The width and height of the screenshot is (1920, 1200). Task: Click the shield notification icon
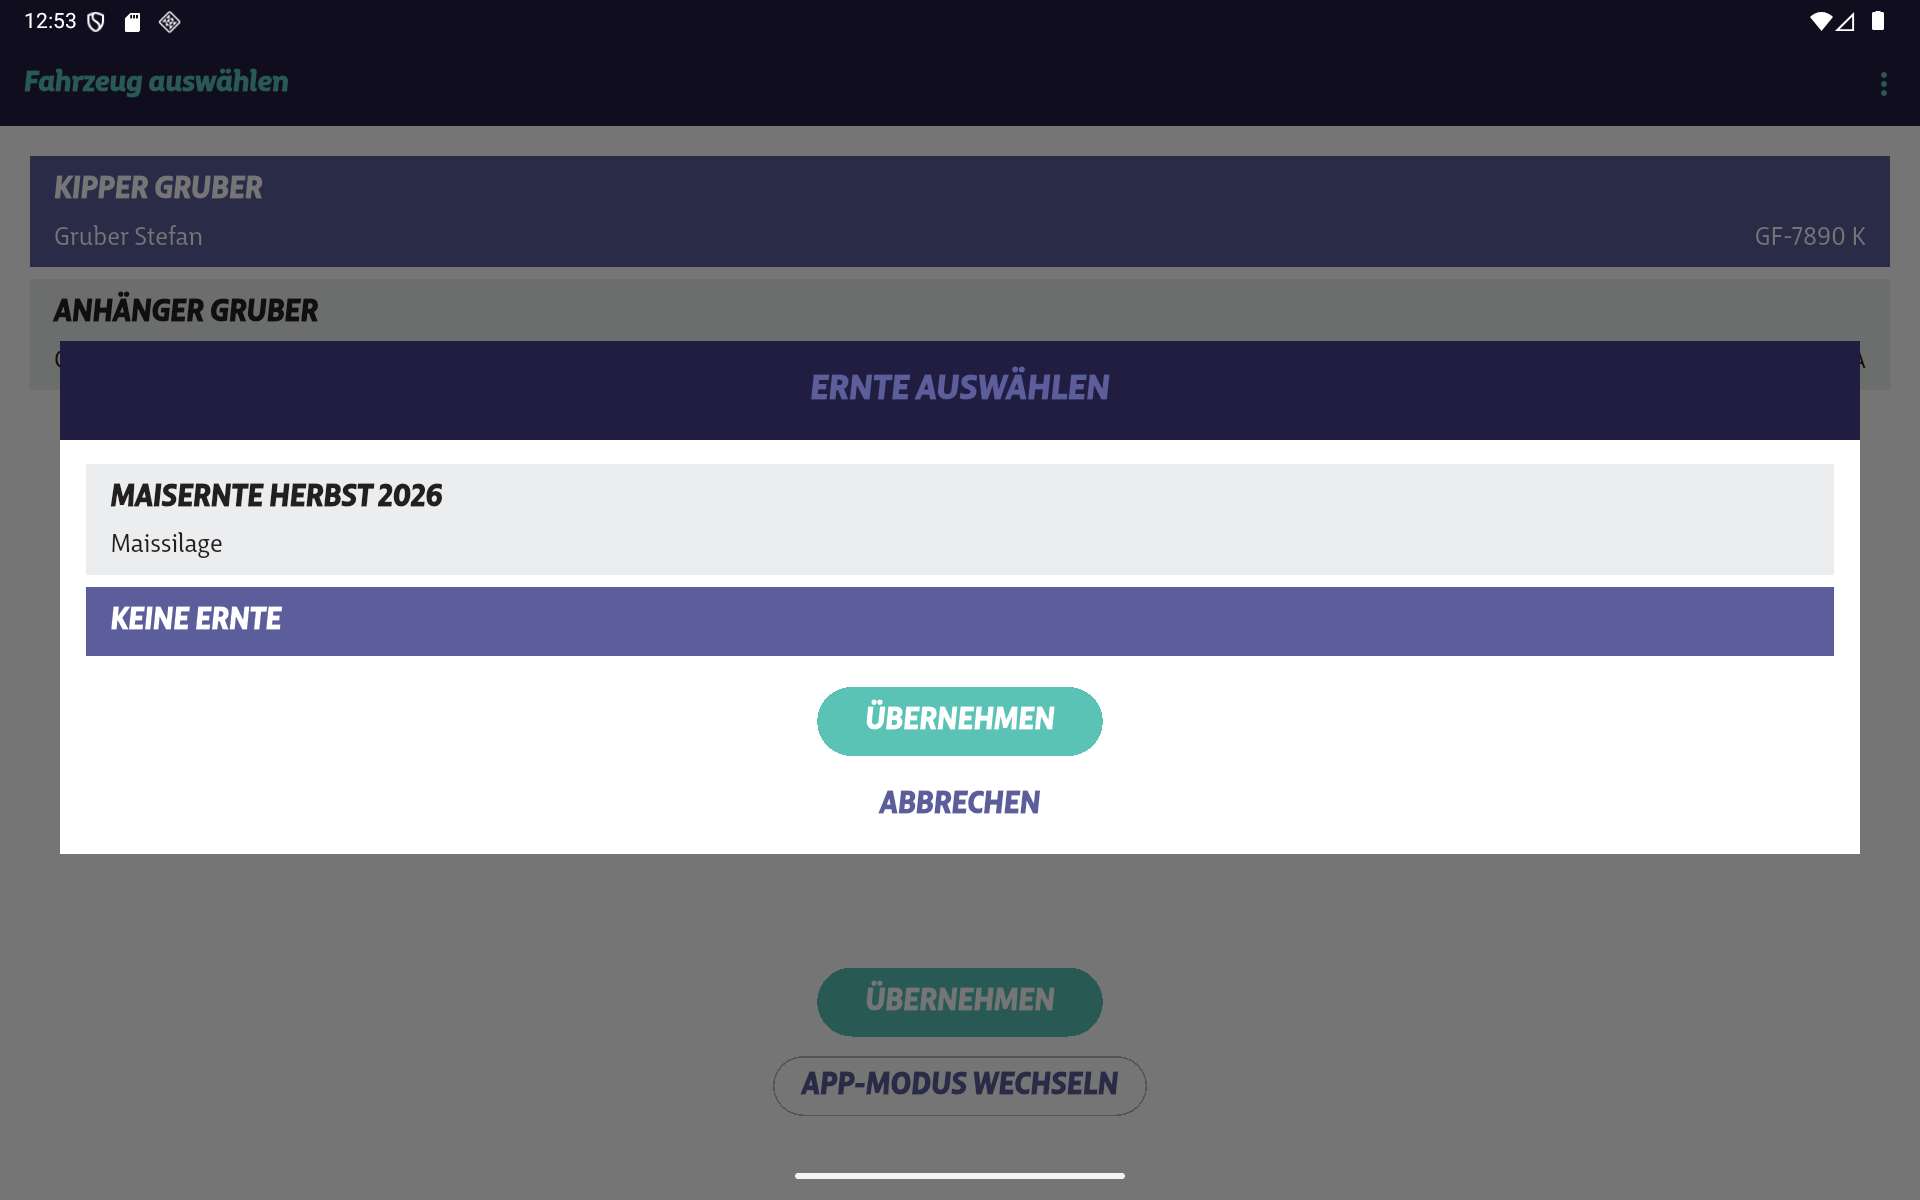[x=95, y=21]
